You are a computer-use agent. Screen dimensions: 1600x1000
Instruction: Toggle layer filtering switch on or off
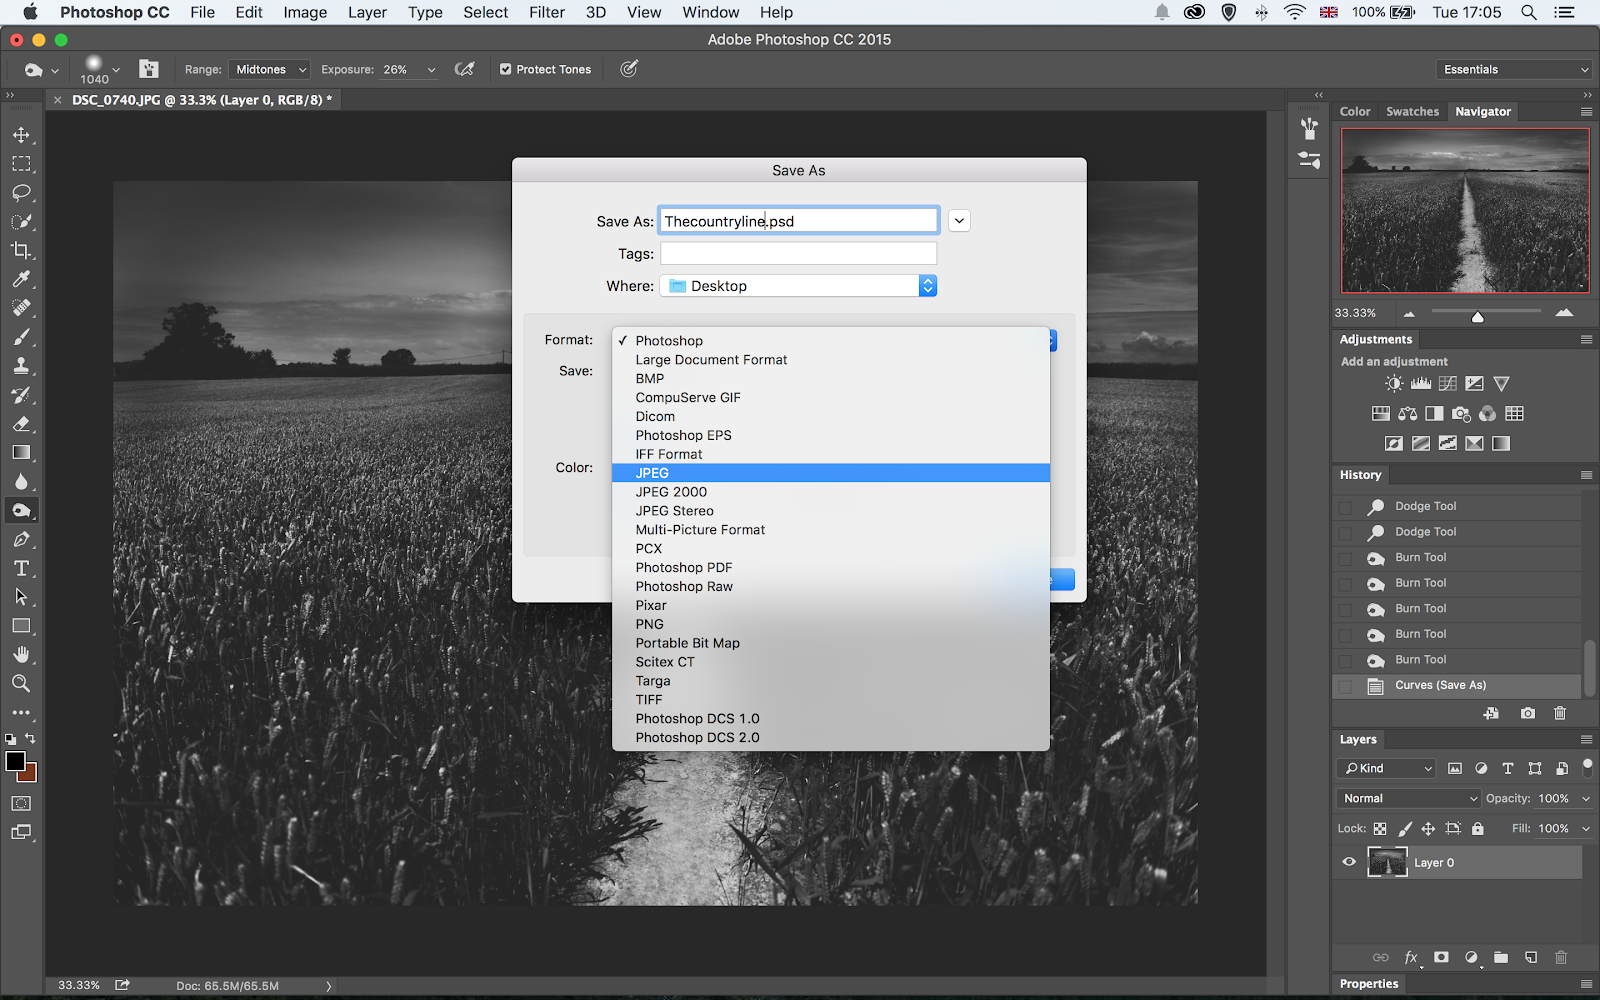pyautogui.click(x=1587, y=767)
